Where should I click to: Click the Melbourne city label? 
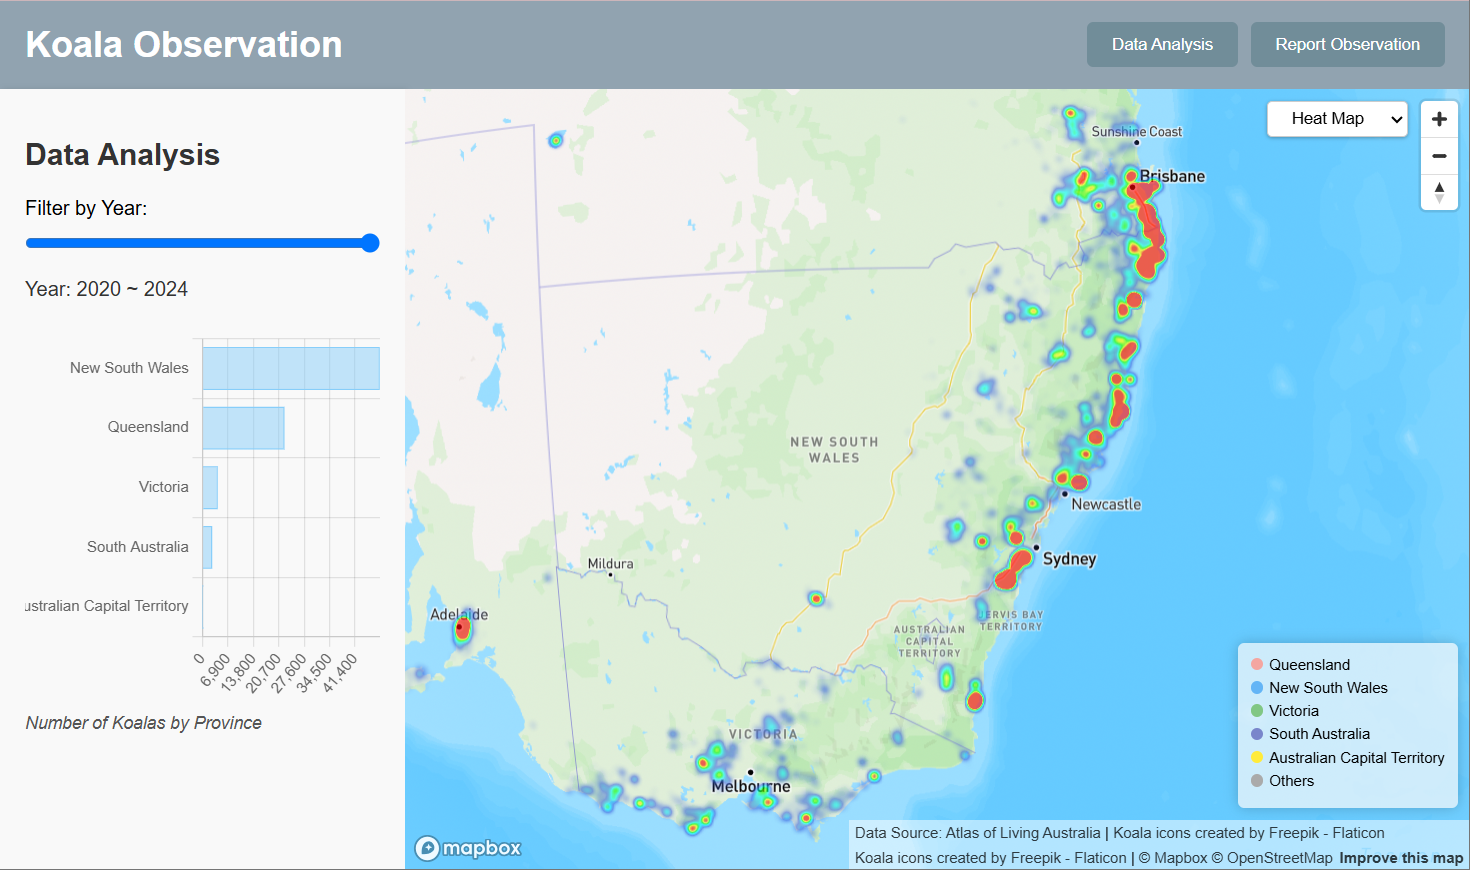pyautogui.click(x=751, y=786)
